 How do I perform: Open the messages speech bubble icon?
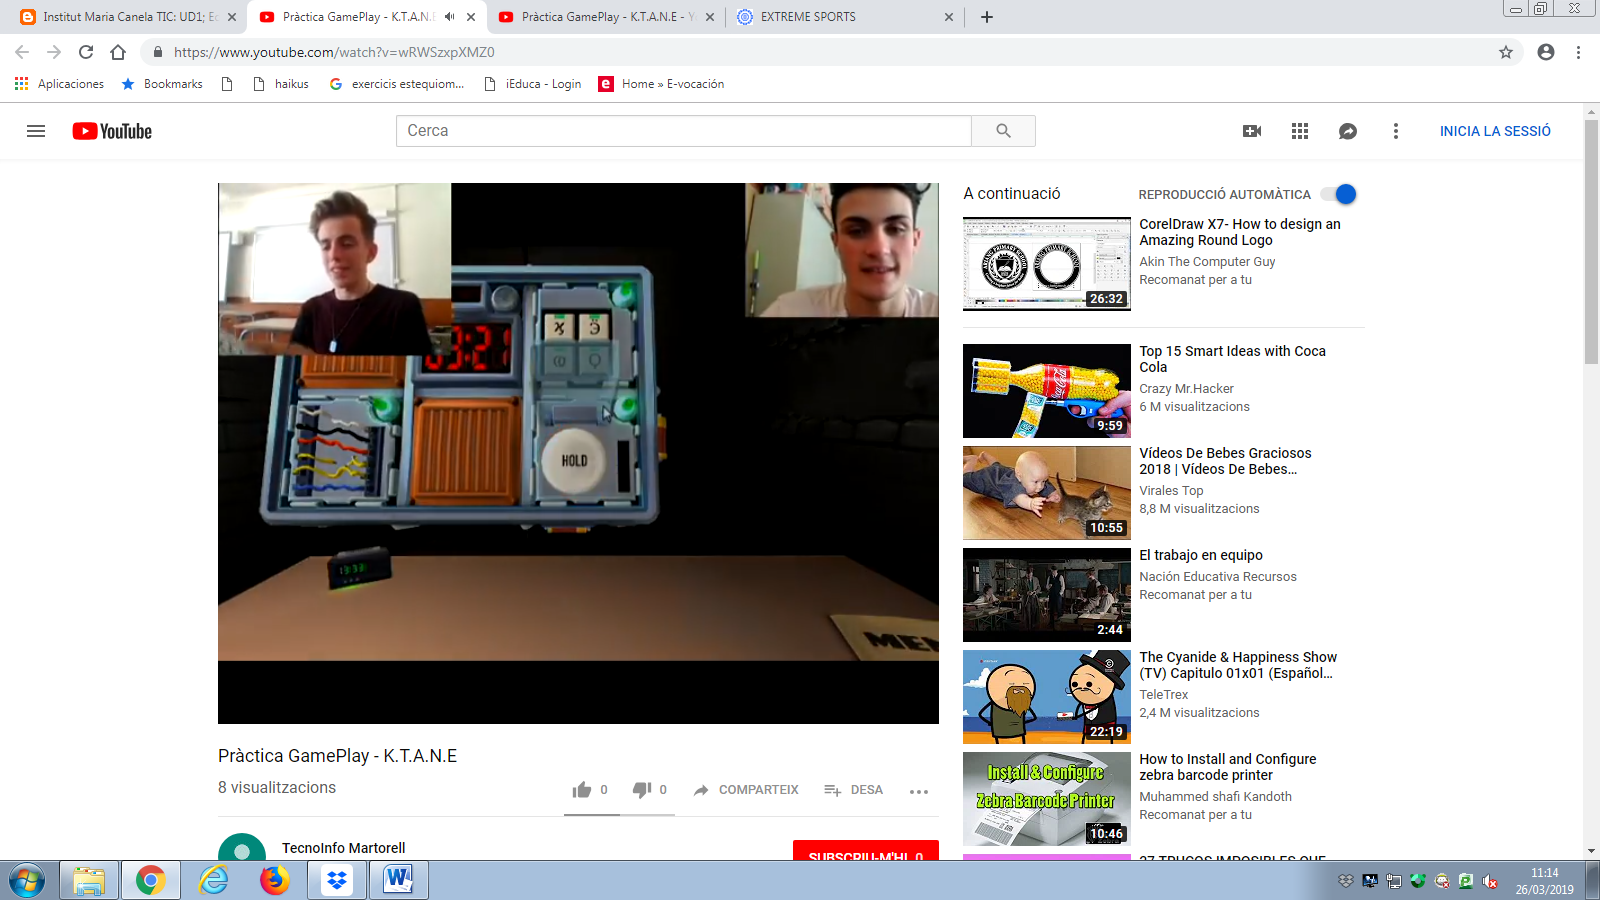1347,131
